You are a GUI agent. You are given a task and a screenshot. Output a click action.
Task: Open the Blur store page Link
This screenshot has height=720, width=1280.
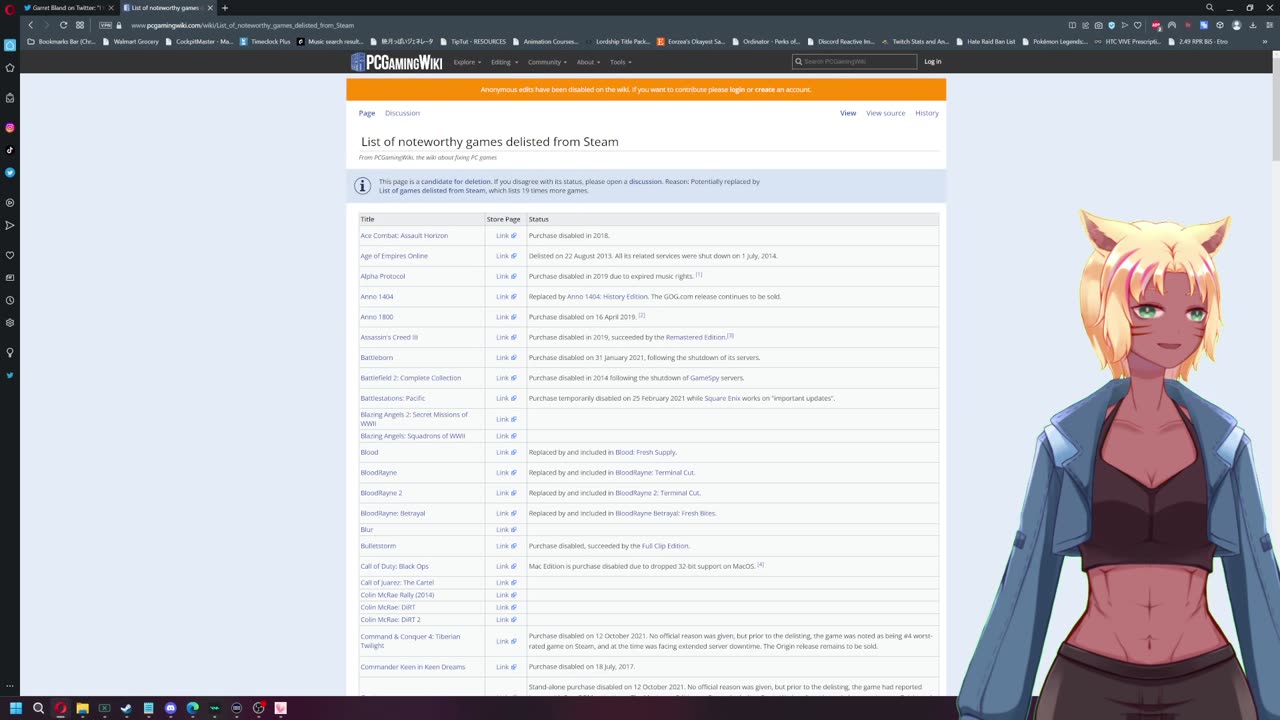(506, 530)
